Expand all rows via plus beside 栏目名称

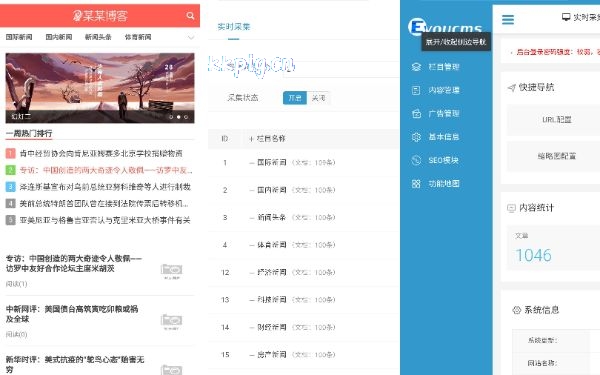[251, 139]
